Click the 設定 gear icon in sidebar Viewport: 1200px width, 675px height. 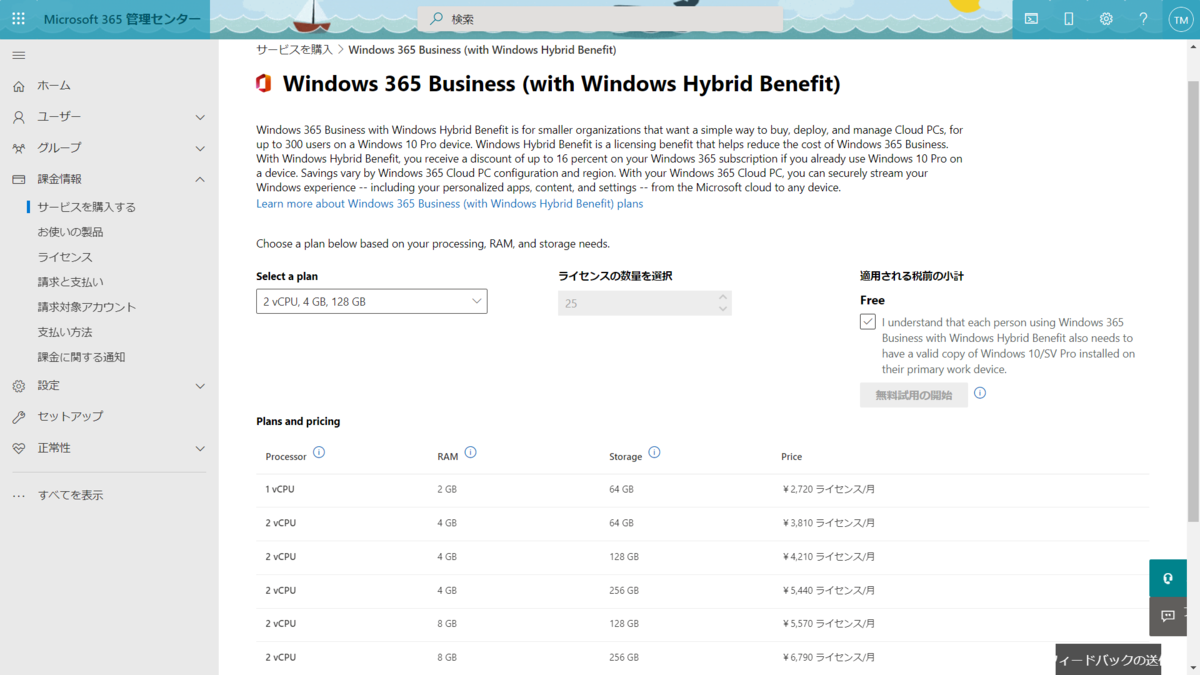[x=19, y=386]
